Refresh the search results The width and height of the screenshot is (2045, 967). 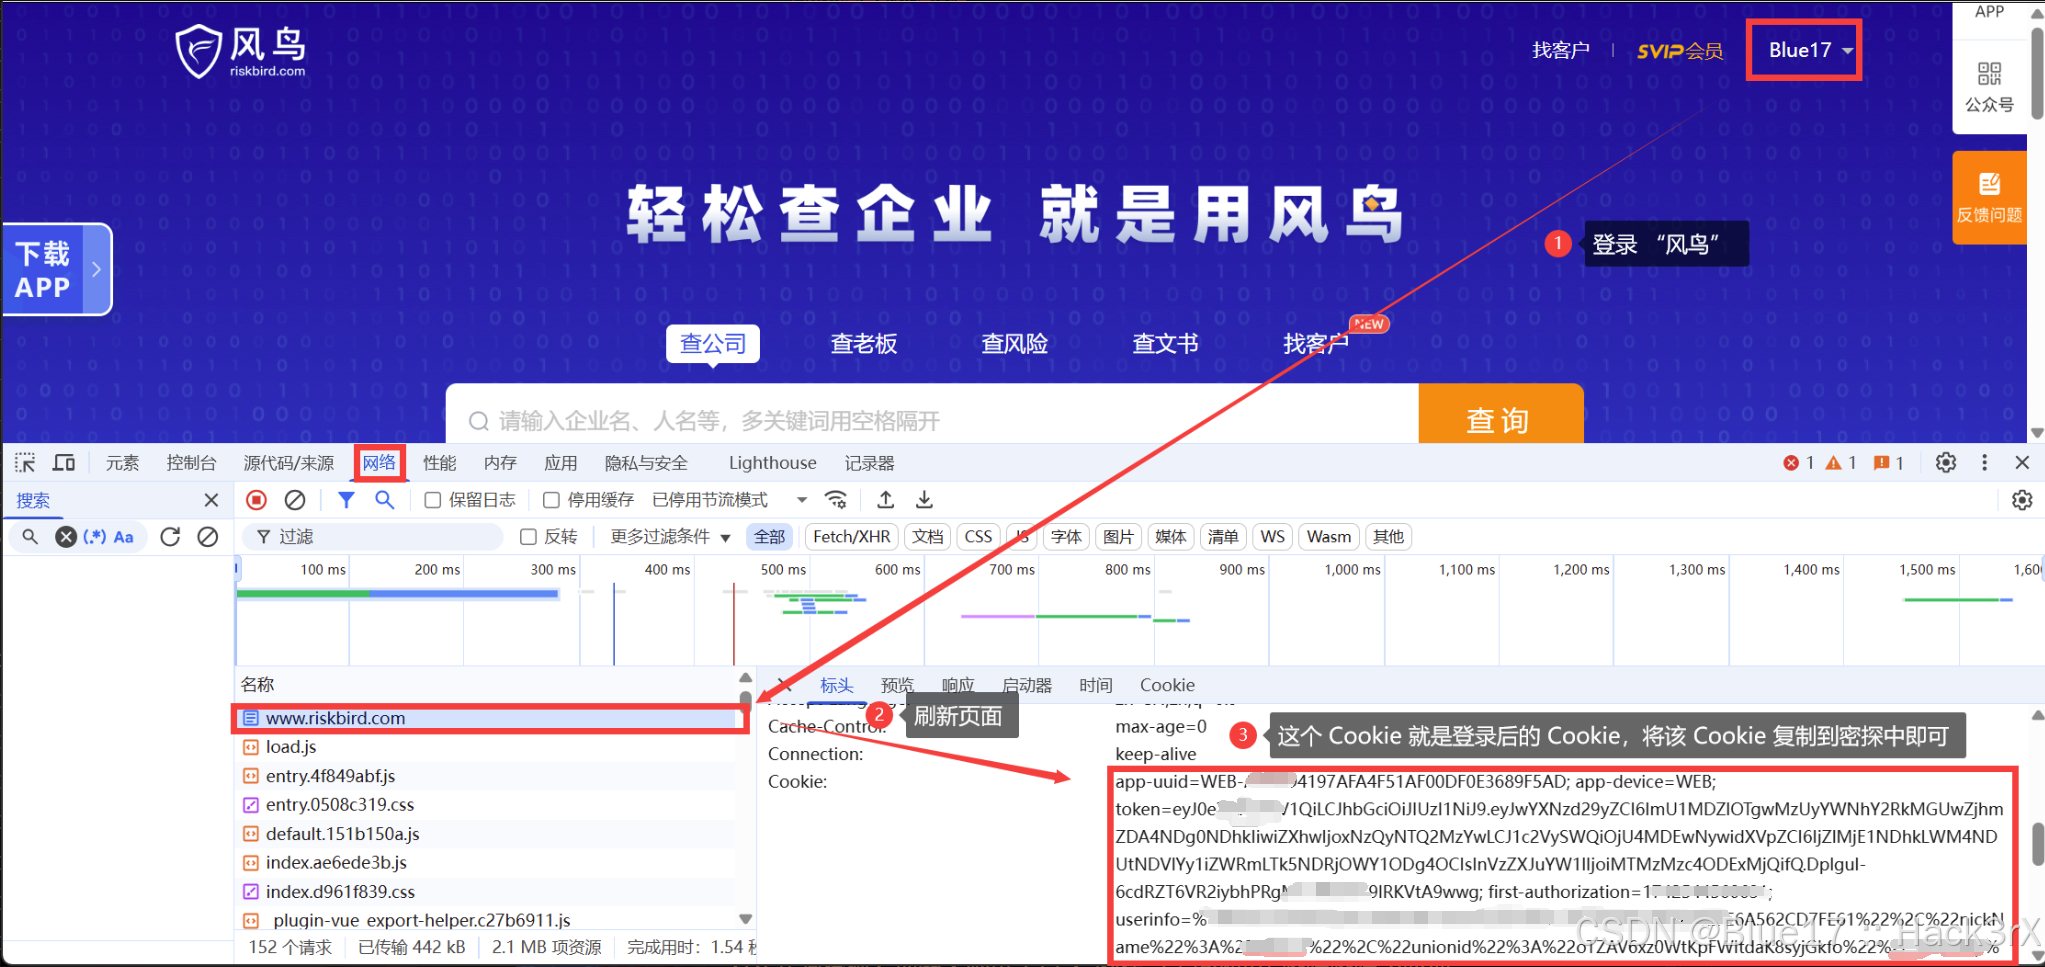170,537
